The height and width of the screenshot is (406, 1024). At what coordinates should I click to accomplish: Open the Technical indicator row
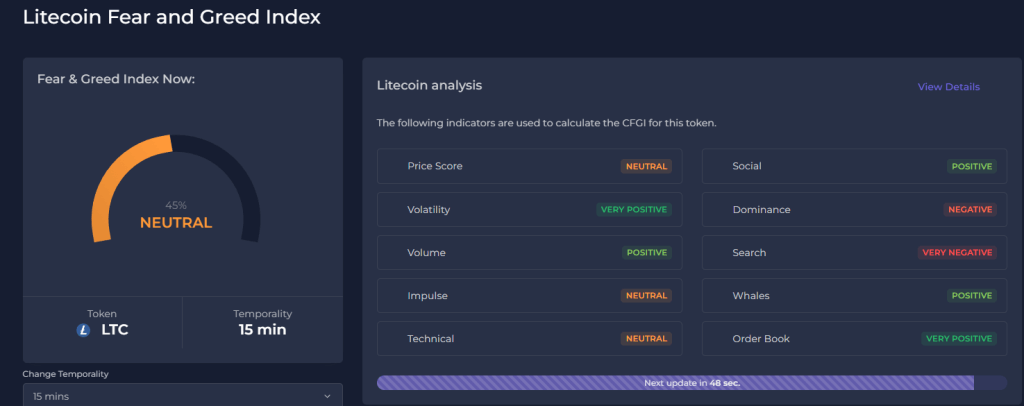point(530,339)
